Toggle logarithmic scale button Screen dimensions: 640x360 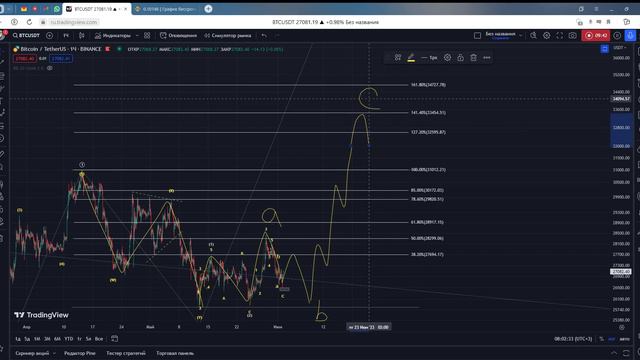(611, 339)
